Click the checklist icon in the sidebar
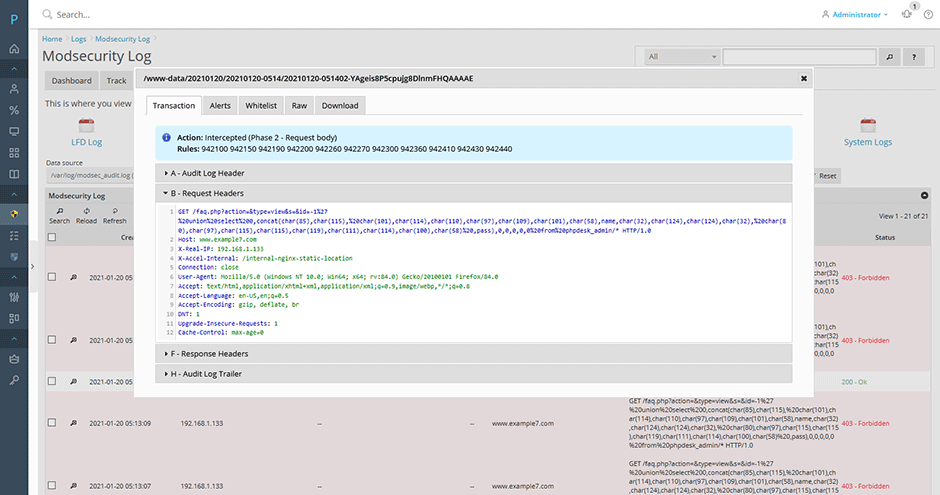 (14, 236)
